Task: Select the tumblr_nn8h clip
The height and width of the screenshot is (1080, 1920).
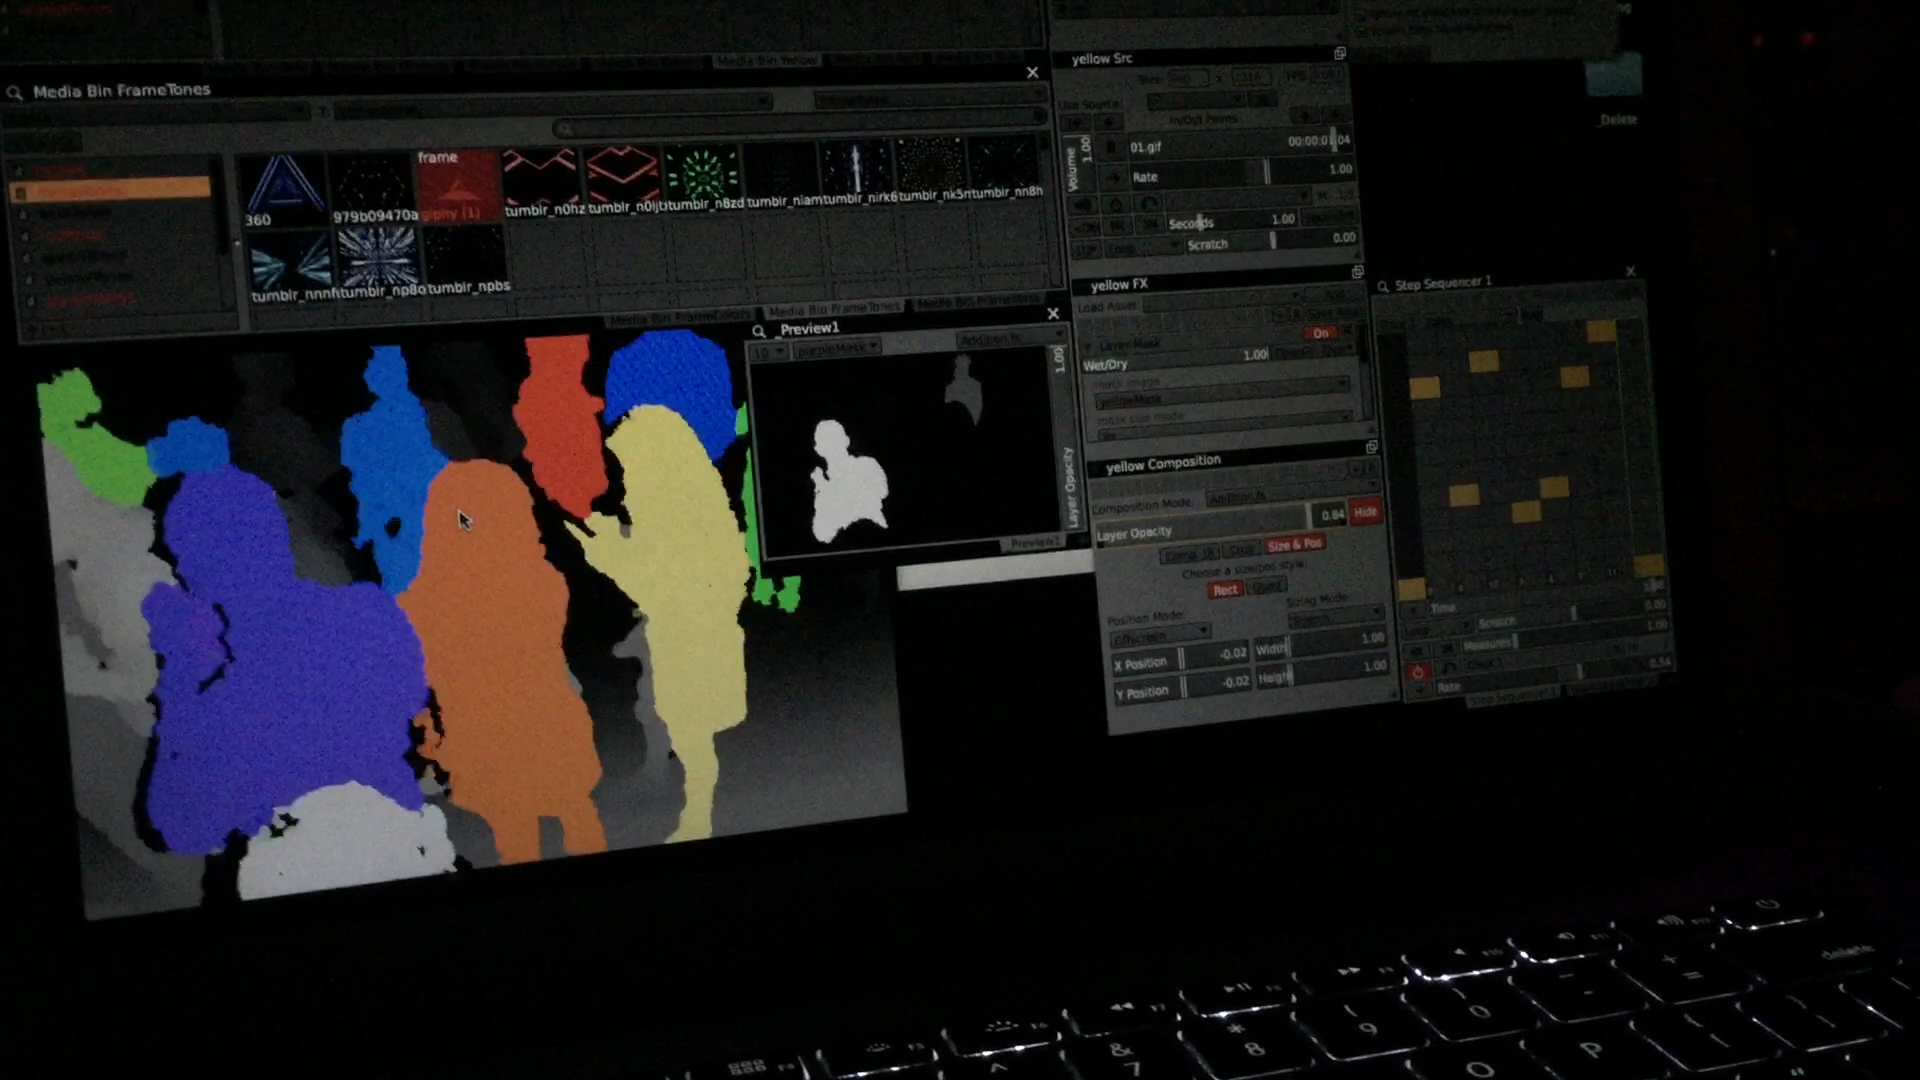Action: pyautogui.click(x=1004, y=166)
